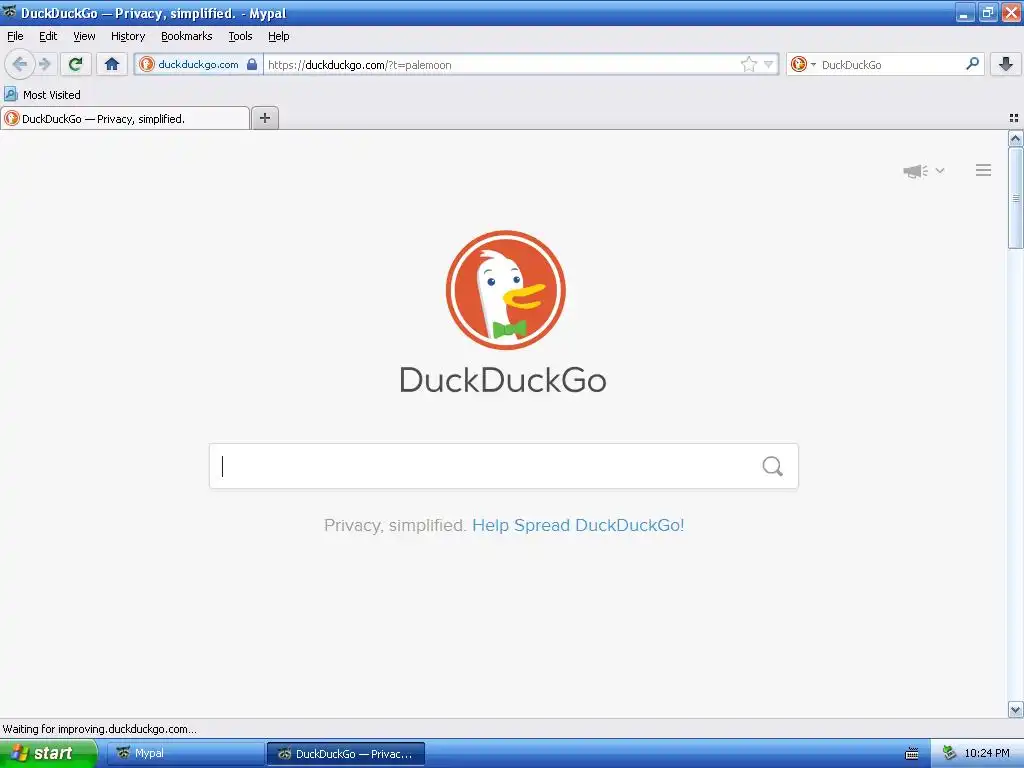
Task: Focus the URL address field
Action: tap(500, 65)
